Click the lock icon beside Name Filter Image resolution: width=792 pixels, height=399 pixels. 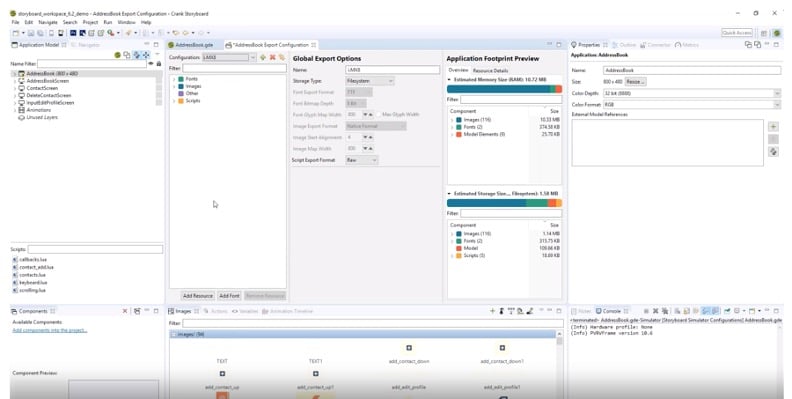[x=159, y=64]
